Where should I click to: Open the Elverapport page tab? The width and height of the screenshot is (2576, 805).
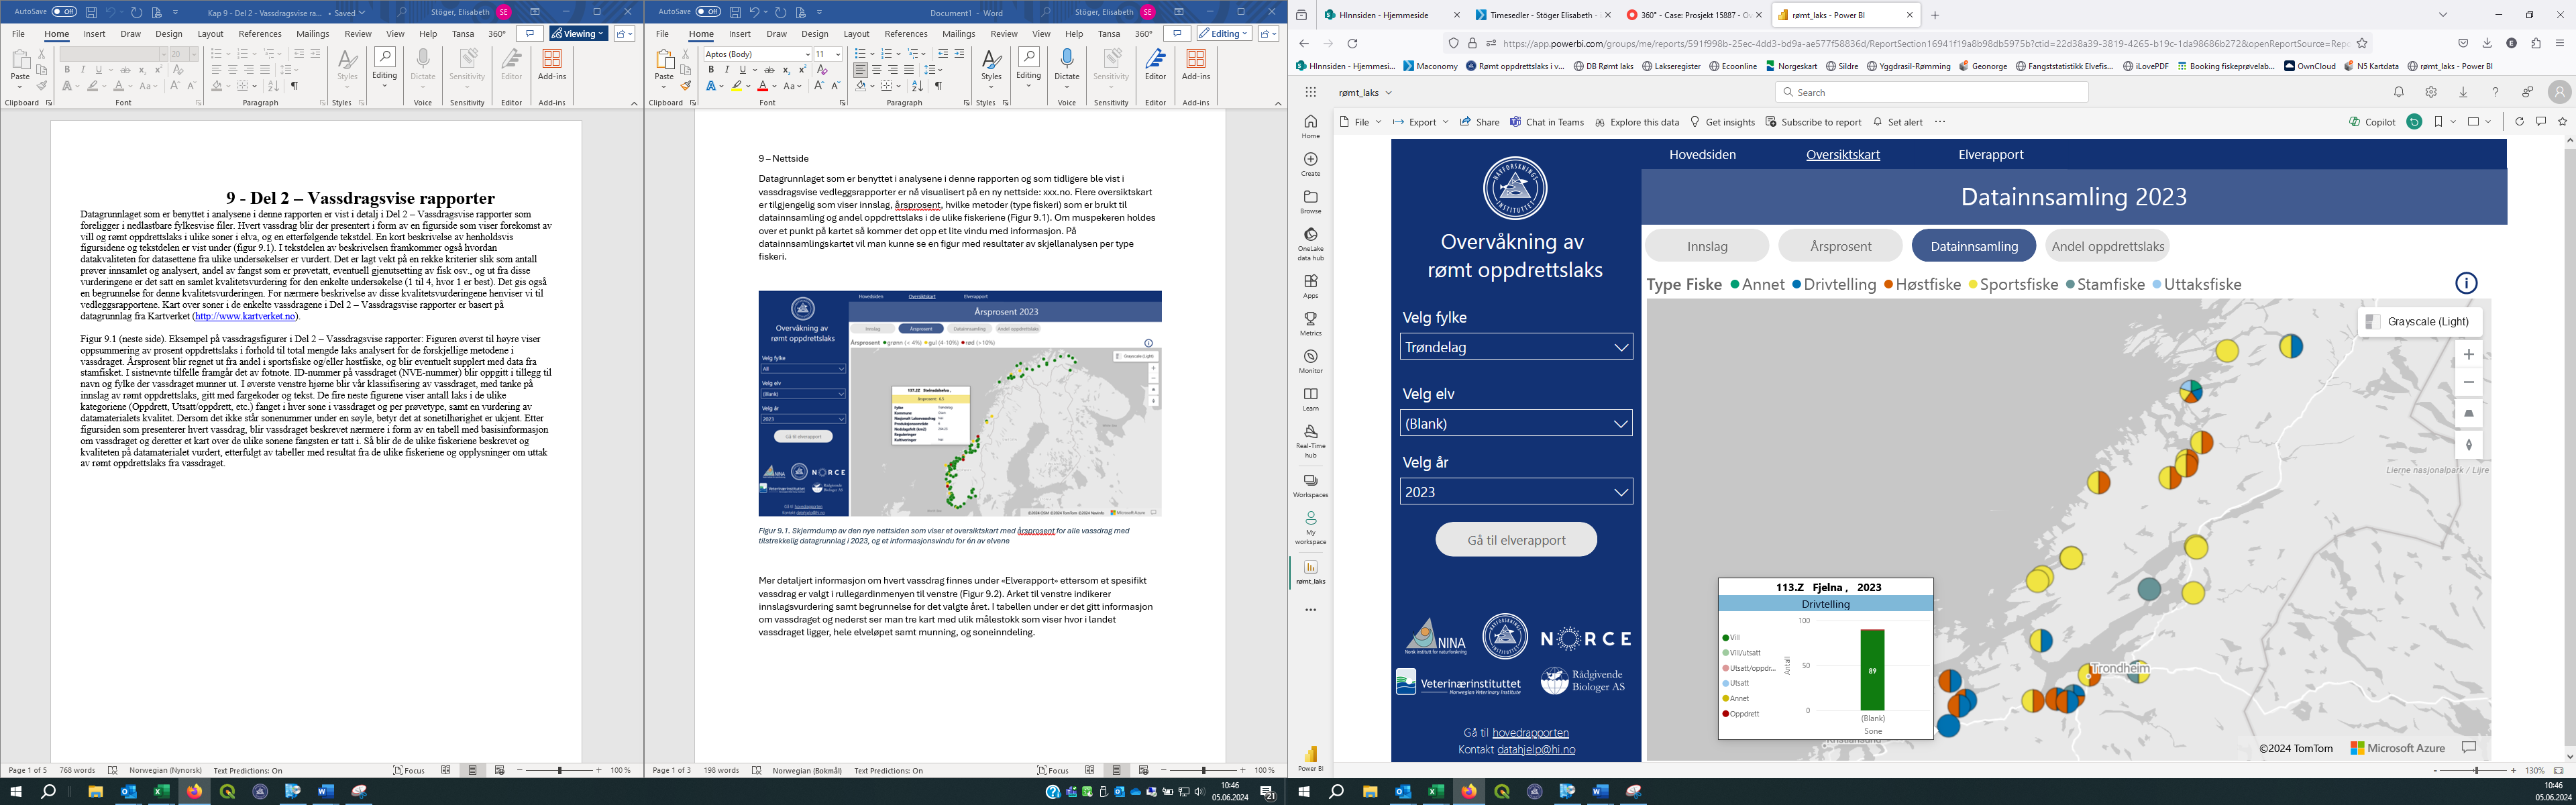click(x=1990, y=155)
